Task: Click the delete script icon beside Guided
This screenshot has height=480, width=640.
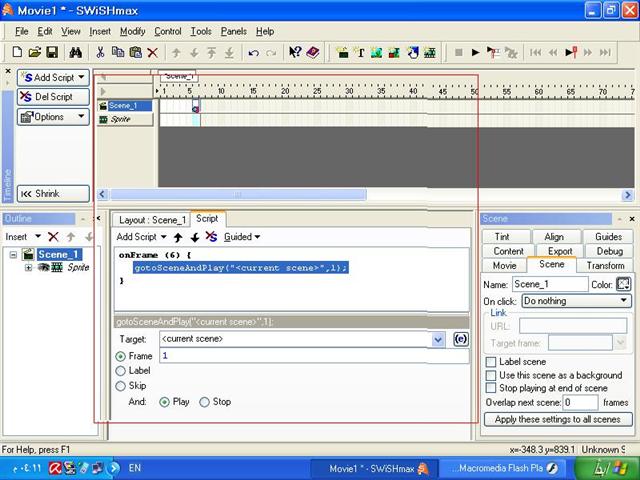Action: [x=210, y=237]
